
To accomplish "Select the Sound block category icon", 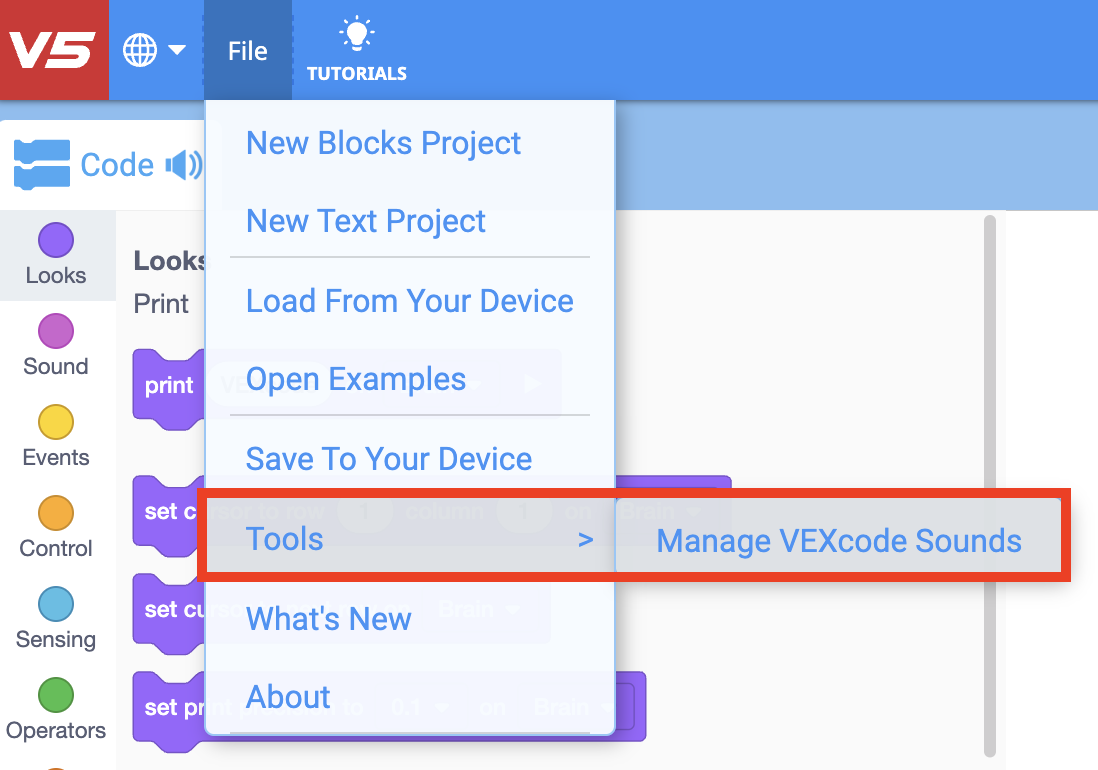I will click(56, 330).
